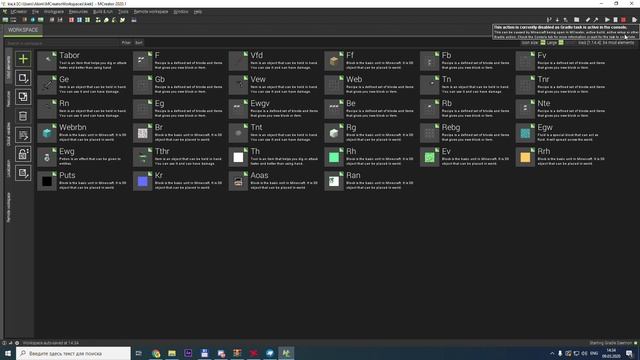Click the Windows Start button

[8, 353]
